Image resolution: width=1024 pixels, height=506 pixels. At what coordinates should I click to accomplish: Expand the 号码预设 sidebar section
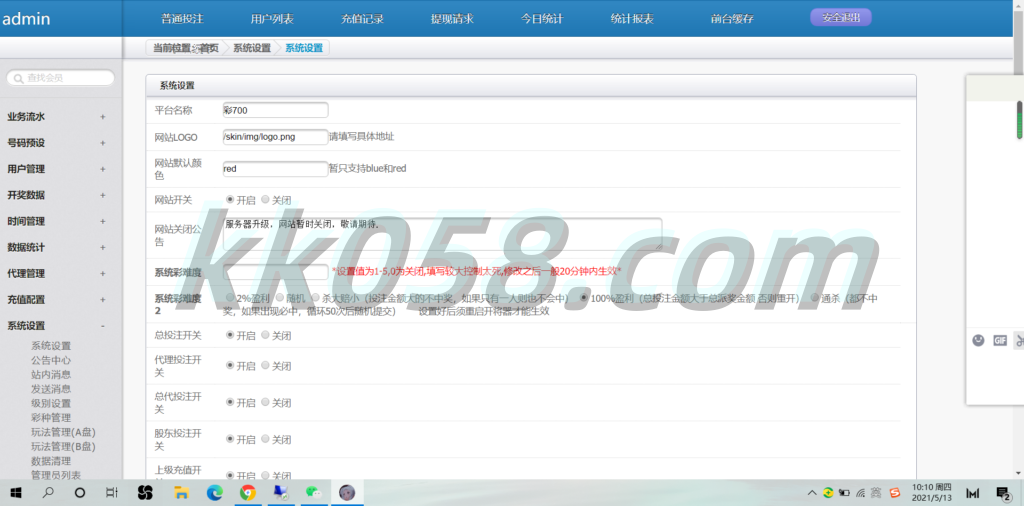[103, 143]
